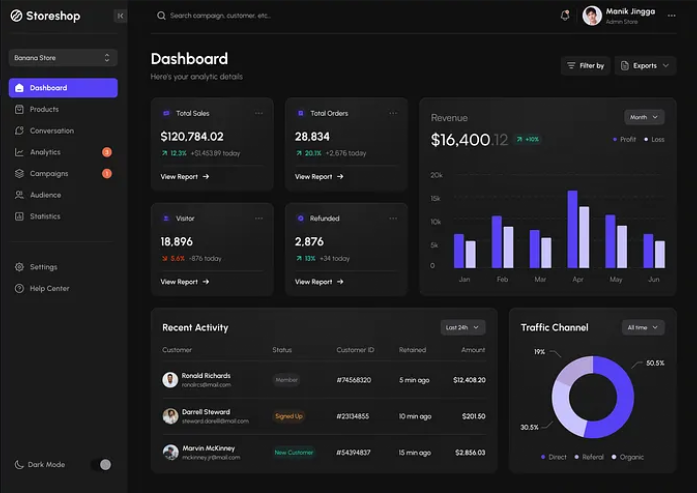The image size is (697, 493).
Task: Click the notification bell icon
Action: tap(565, 16)
